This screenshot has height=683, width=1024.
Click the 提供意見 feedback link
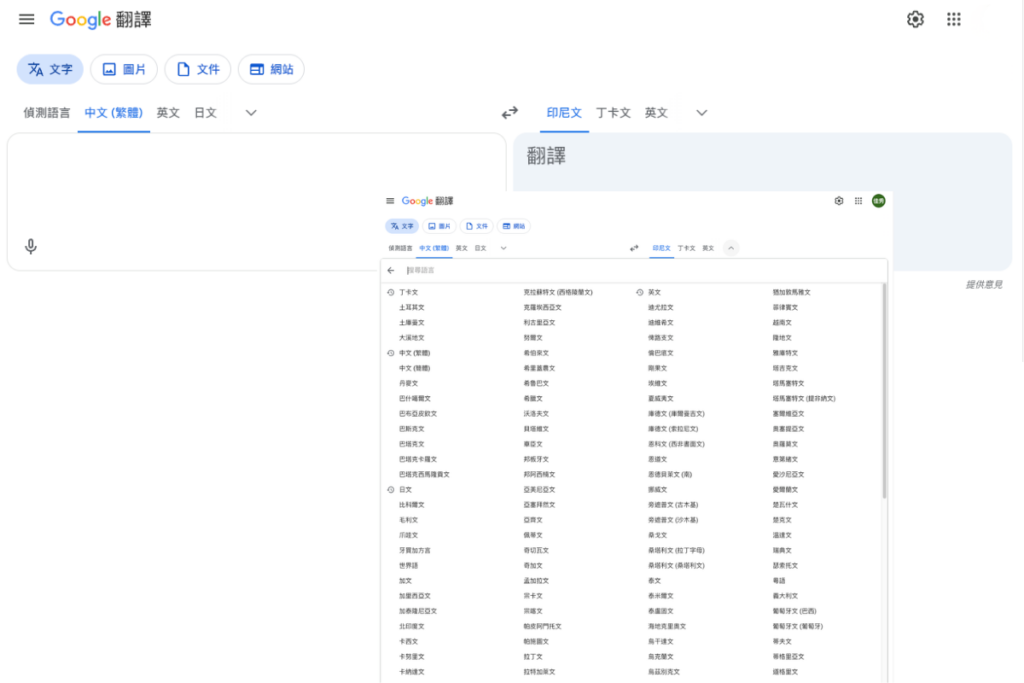click(986, 284)
